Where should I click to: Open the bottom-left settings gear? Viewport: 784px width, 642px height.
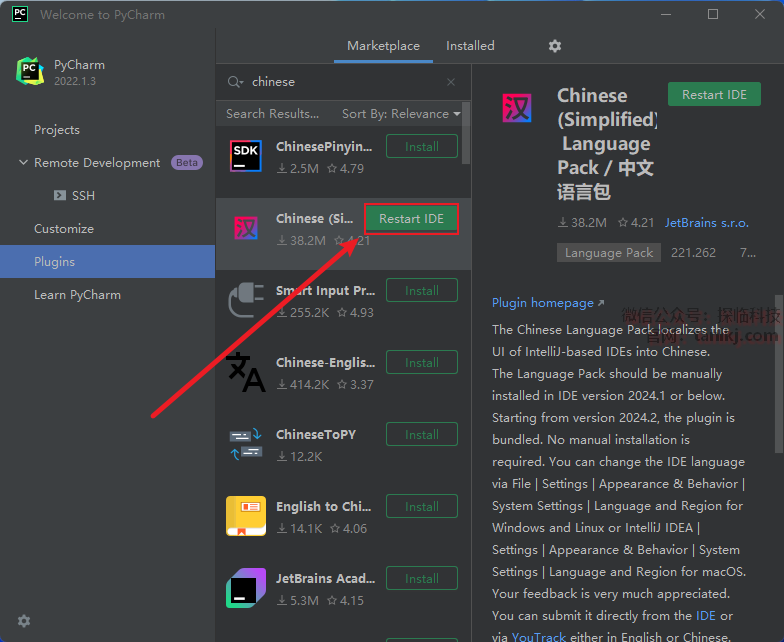pos(24,621)
